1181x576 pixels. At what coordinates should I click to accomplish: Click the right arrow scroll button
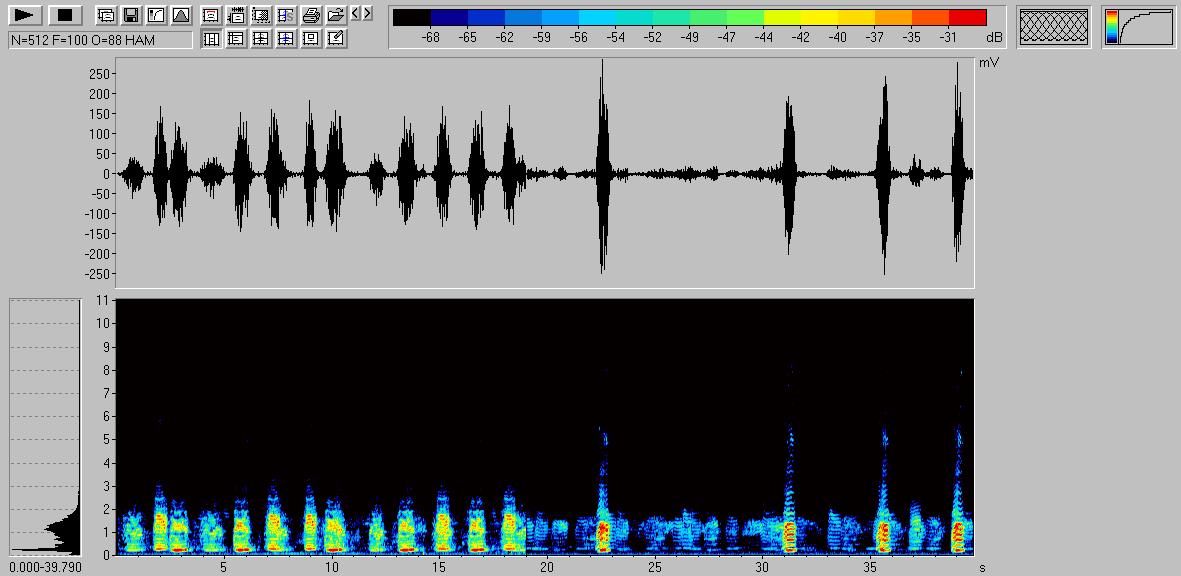tap(368, 13)
